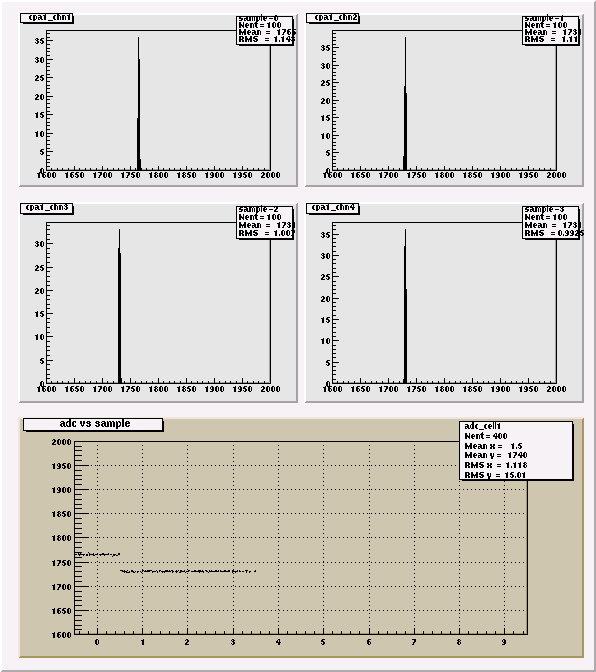Click x-axis label 1950 in cpa1_chn4 plot

(528, 389)
